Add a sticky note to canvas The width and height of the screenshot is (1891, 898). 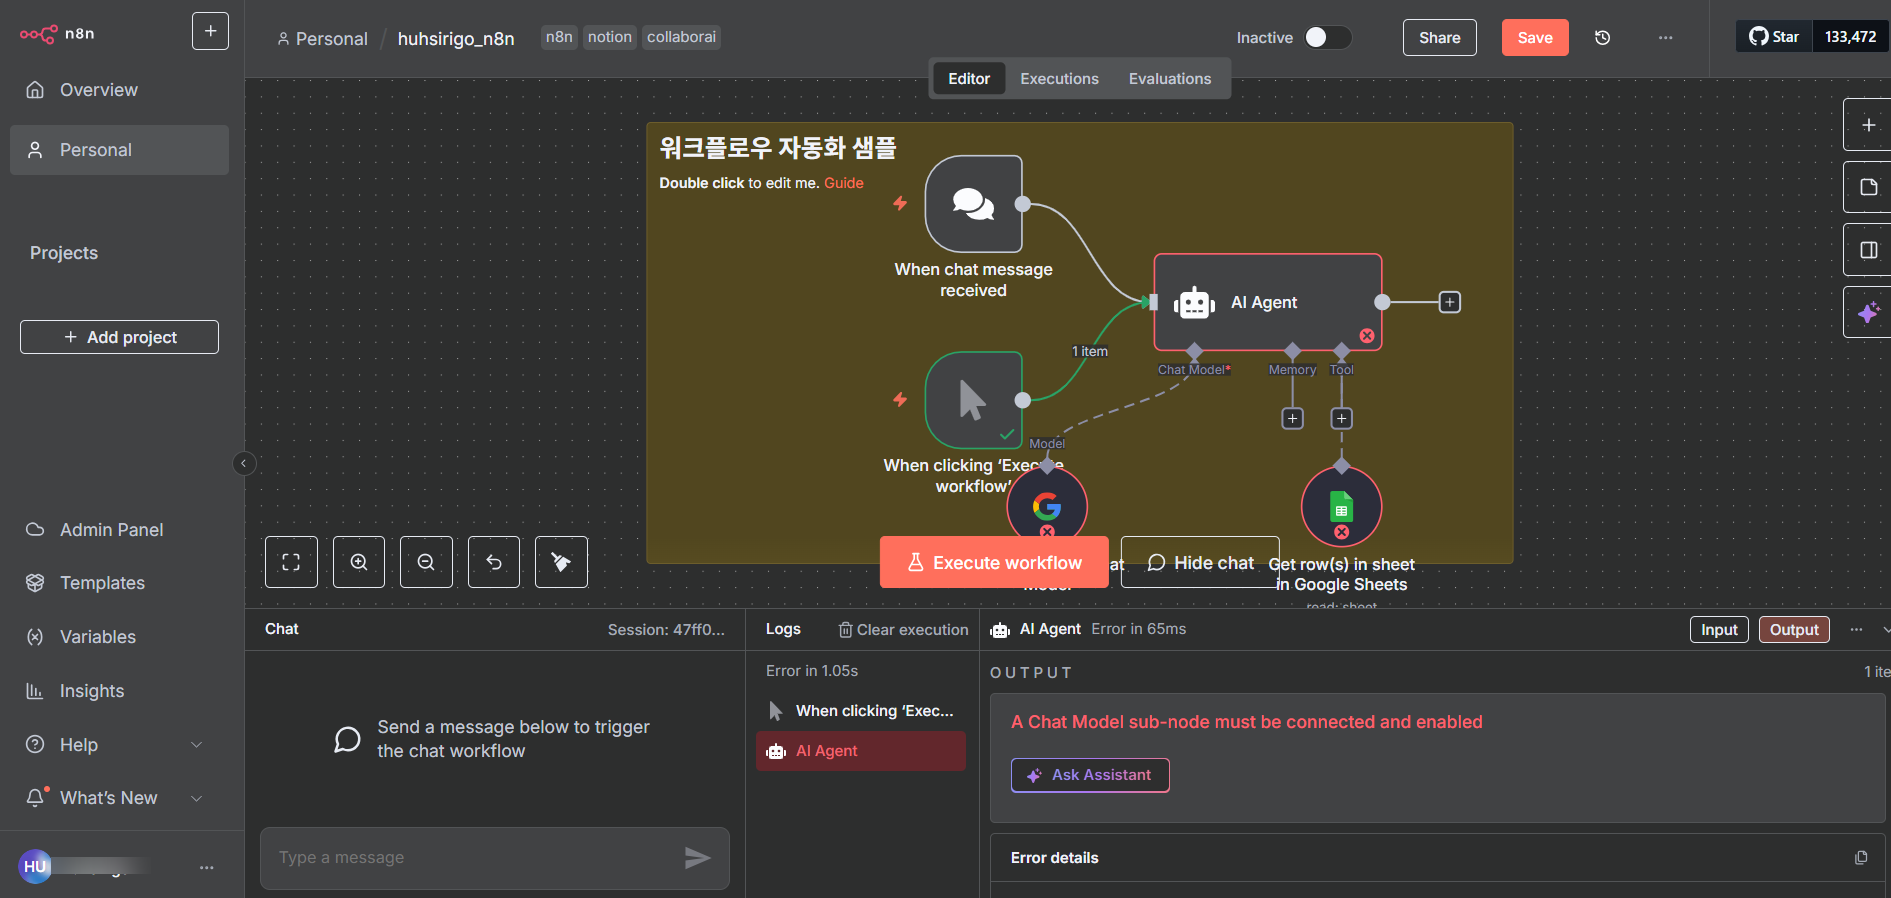[1868, 187]
